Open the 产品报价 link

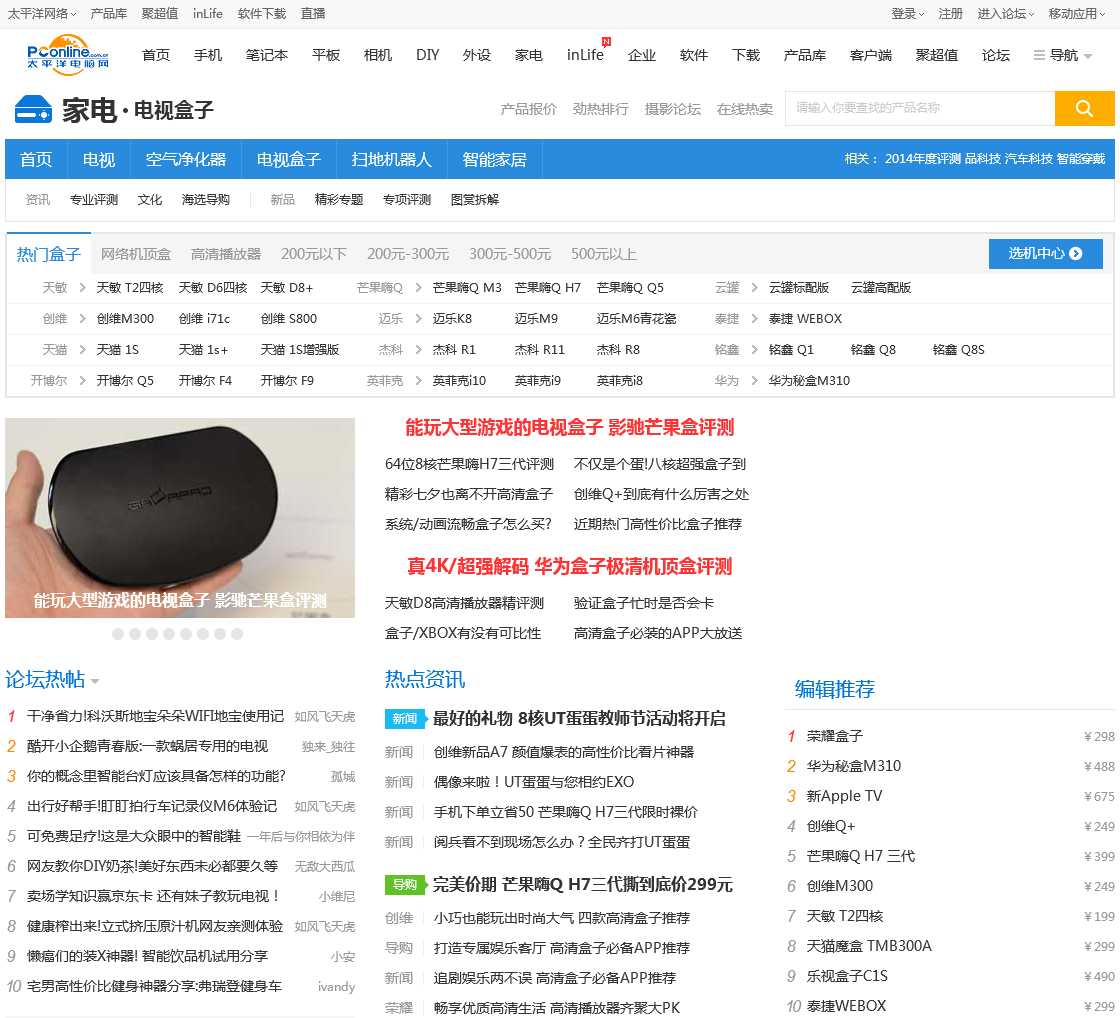[x=528, y=109]
